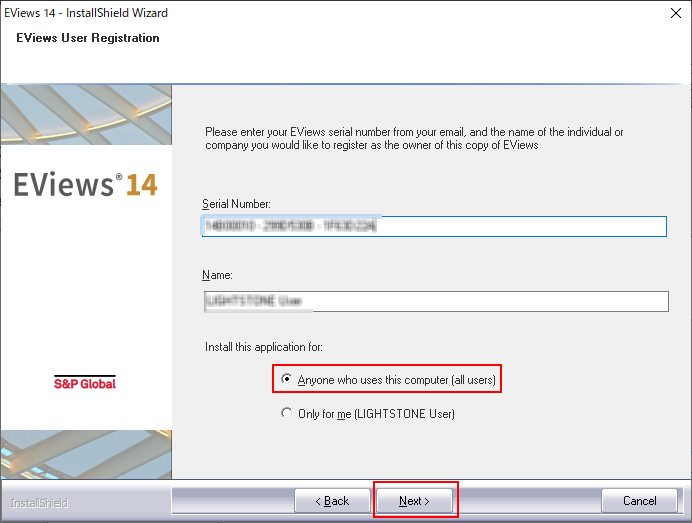
Task: Click the InstallShield branding text
Action: [39, 503]
